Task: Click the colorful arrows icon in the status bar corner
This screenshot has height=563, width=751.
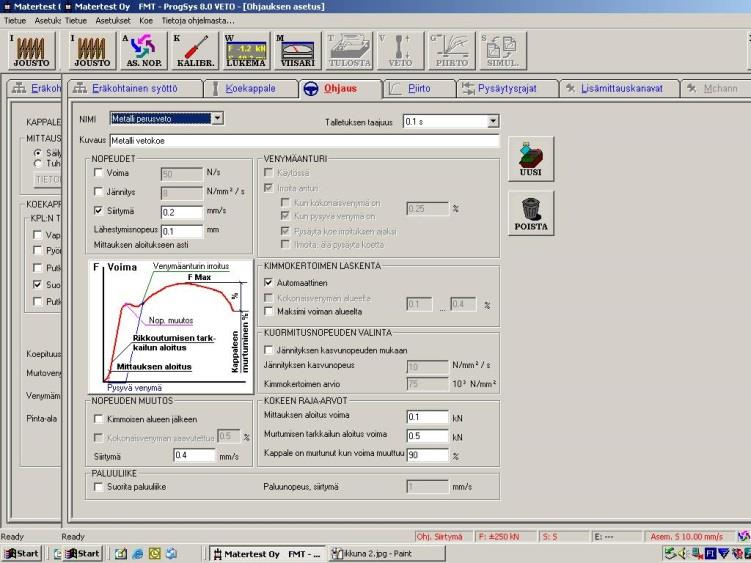Action: (744, 536)
